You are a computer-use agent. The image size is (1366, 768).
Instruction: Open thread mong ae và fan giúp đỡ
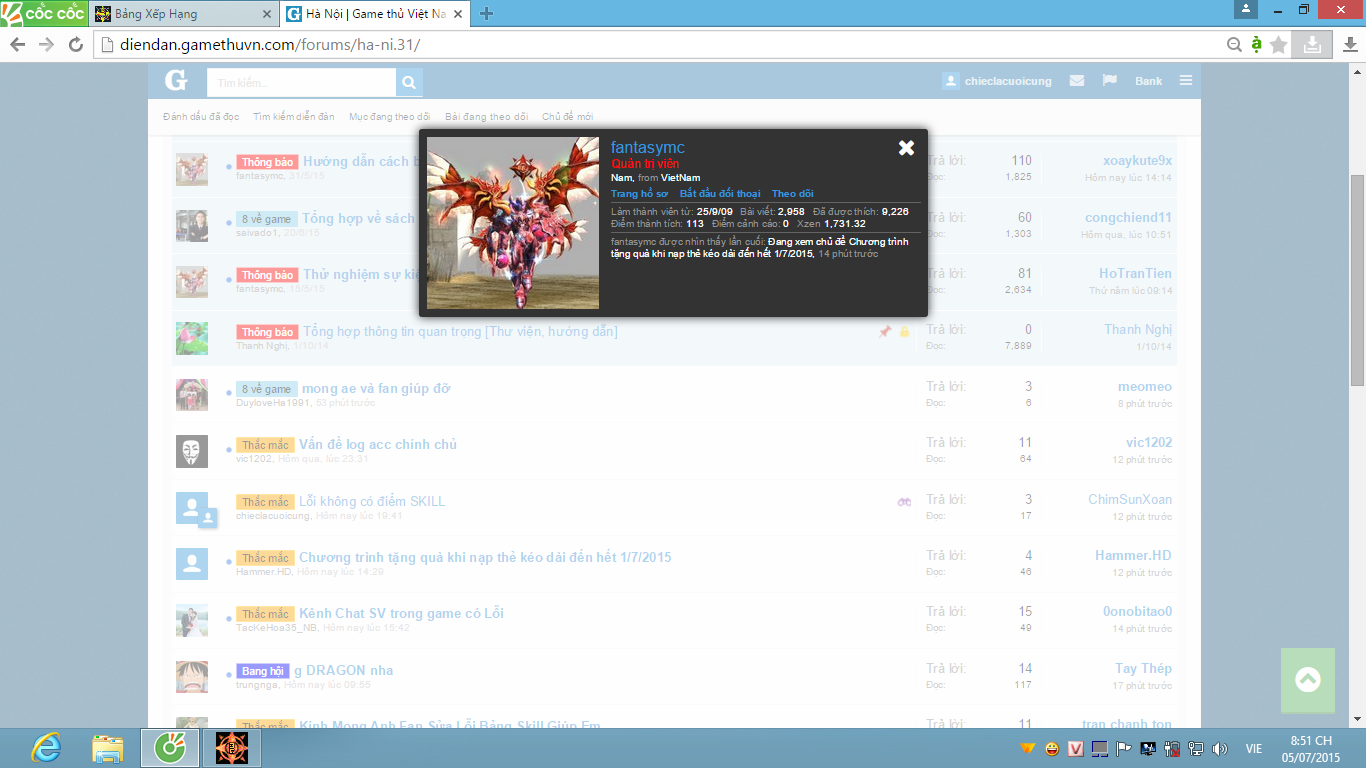coord(376,388)
